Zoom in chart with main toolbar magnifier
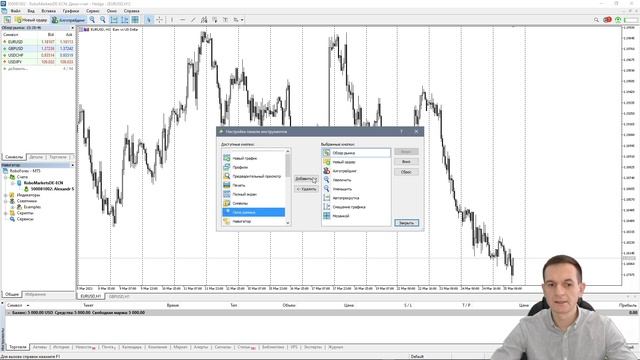Screen dimensions: 640x360 (x=92, y=20)
